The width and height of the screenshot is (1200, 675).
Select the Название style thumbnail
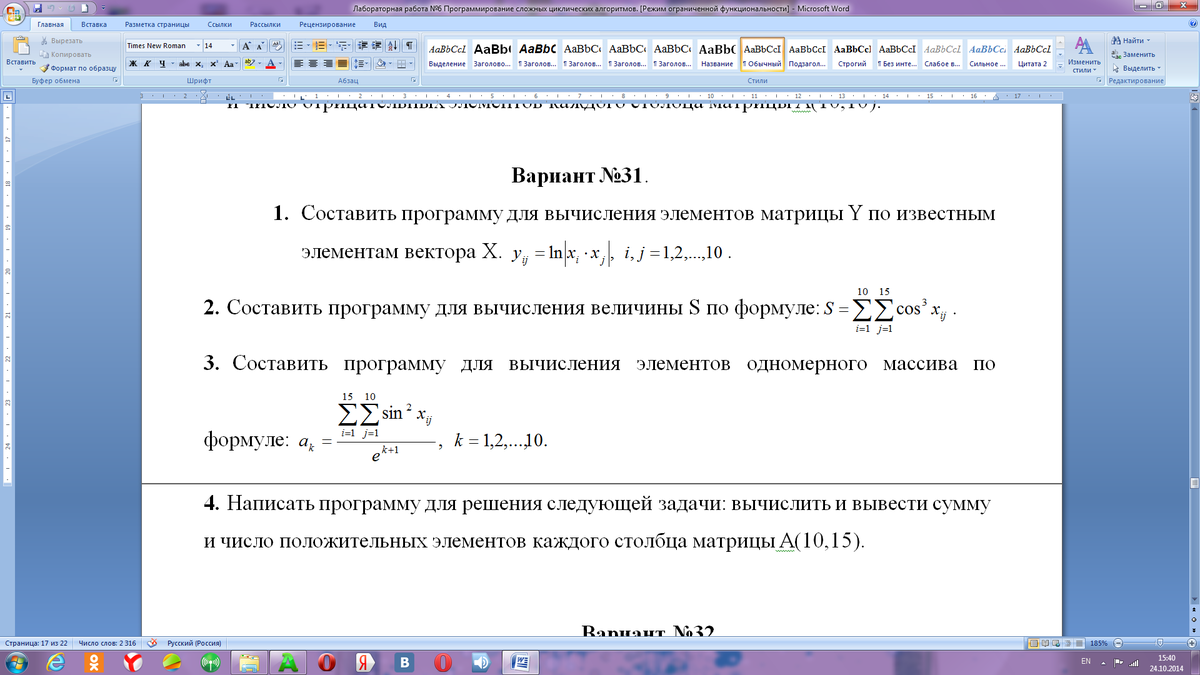716,54
